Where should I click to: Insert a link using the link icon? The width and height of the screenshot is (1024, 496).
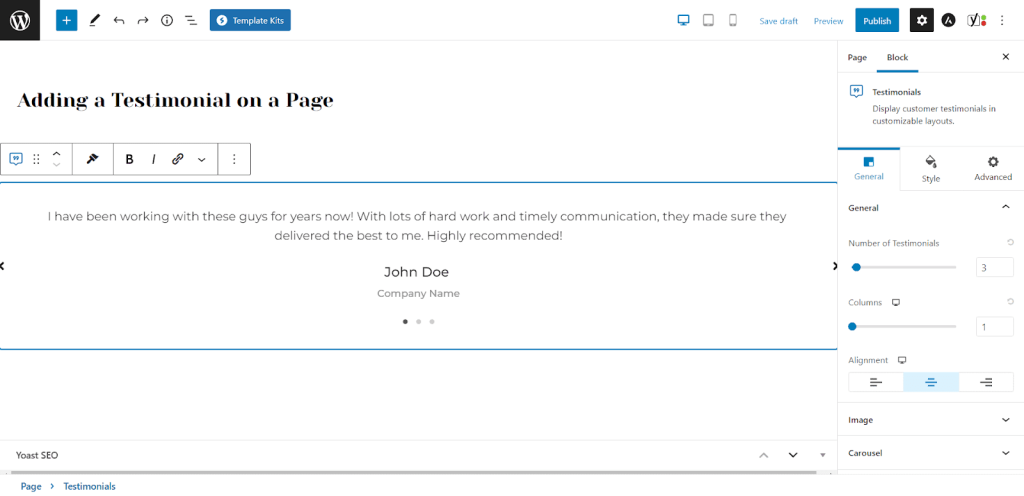178,159
